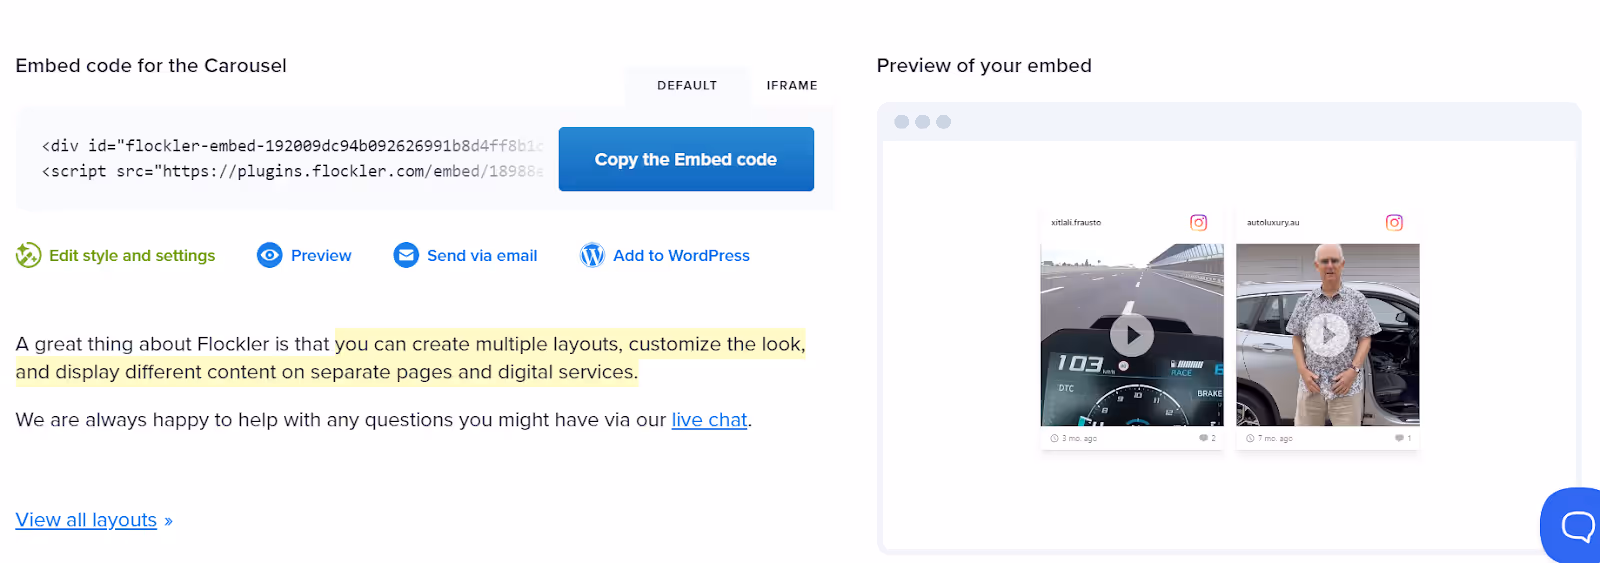The height and width of the screenshot is (563, 1600).
Task: Switch to the DEFAULT embed tab
Action: (x=687, y=85)
